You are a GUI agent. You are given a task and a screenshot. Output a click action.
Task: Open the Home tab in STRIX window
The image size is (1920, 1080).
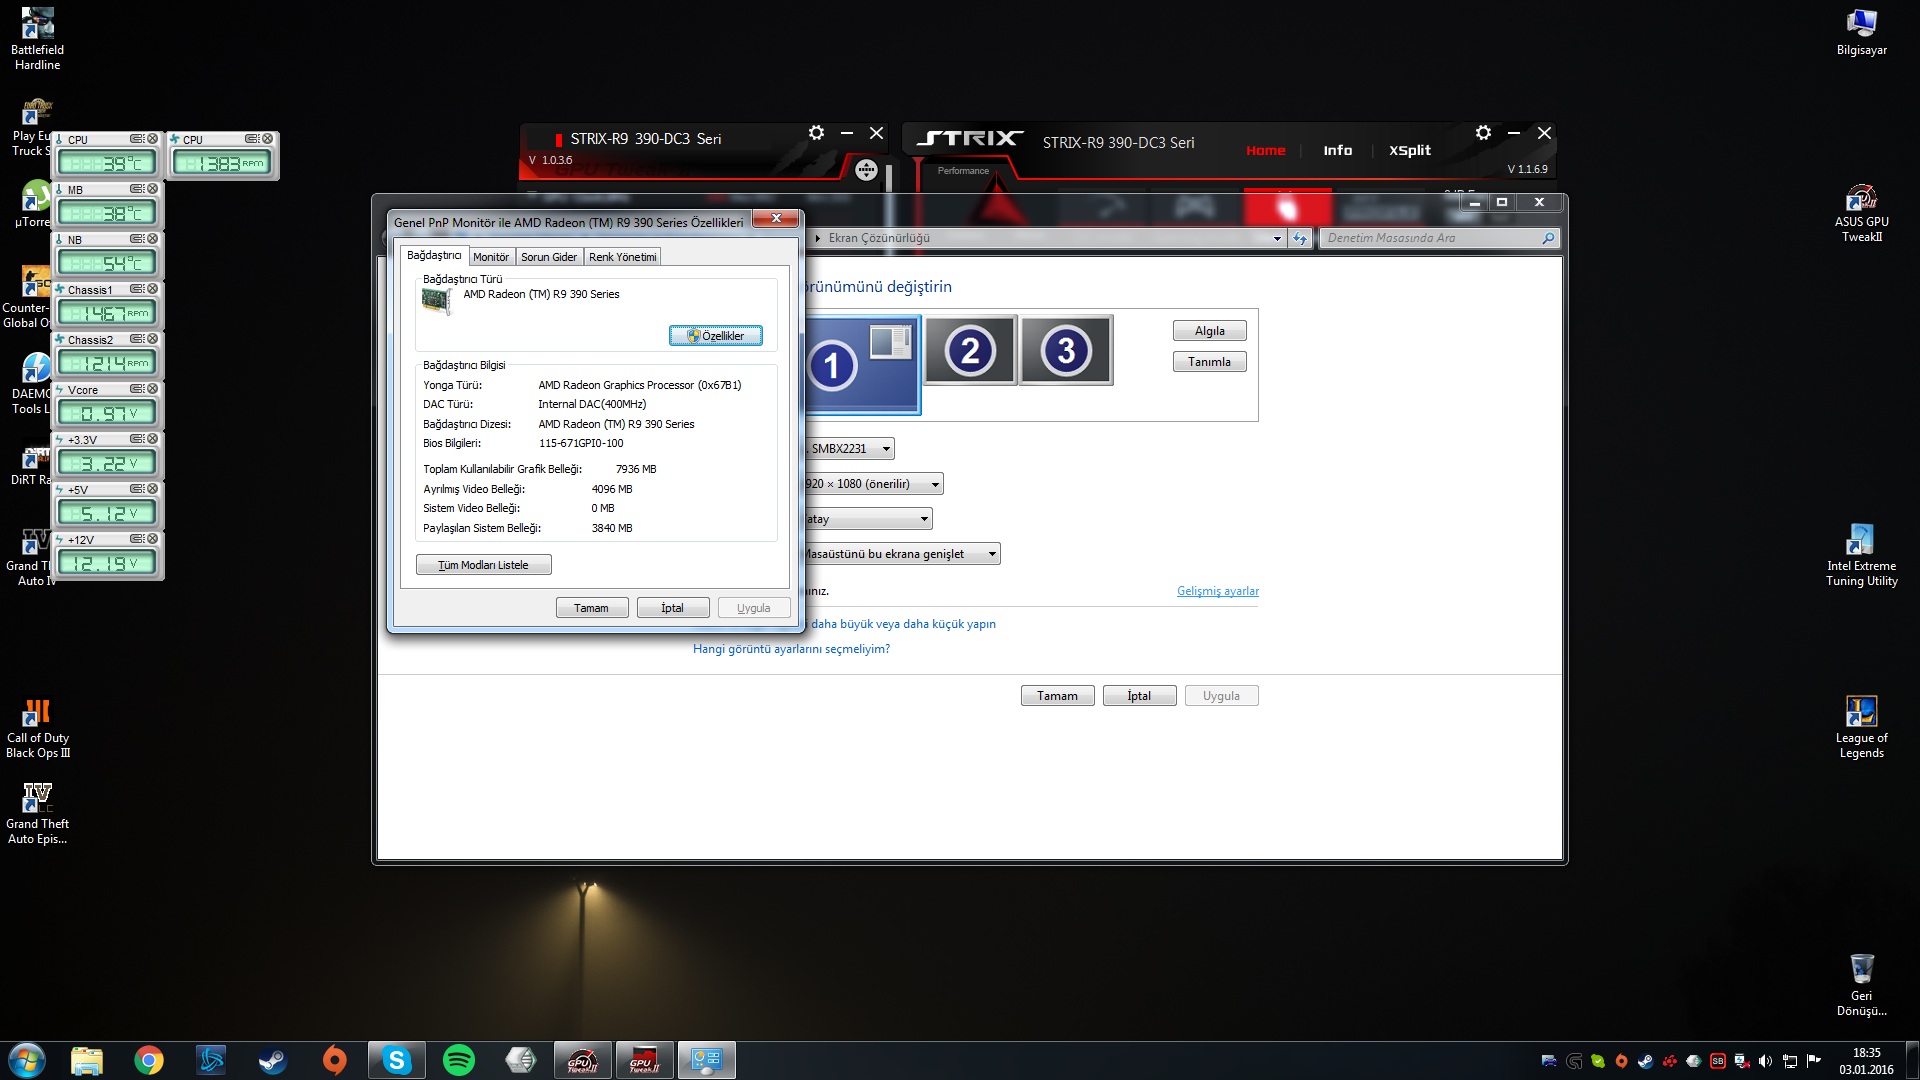point(1265,150)
